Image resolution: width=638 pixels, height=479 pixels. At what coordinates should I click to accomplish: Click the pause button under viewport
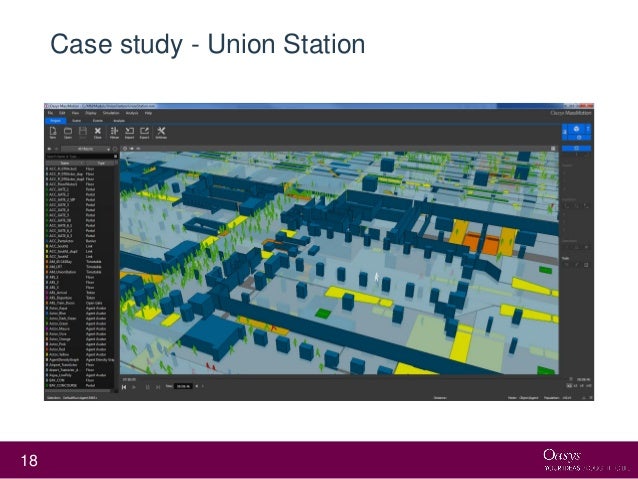pos(148,387)
